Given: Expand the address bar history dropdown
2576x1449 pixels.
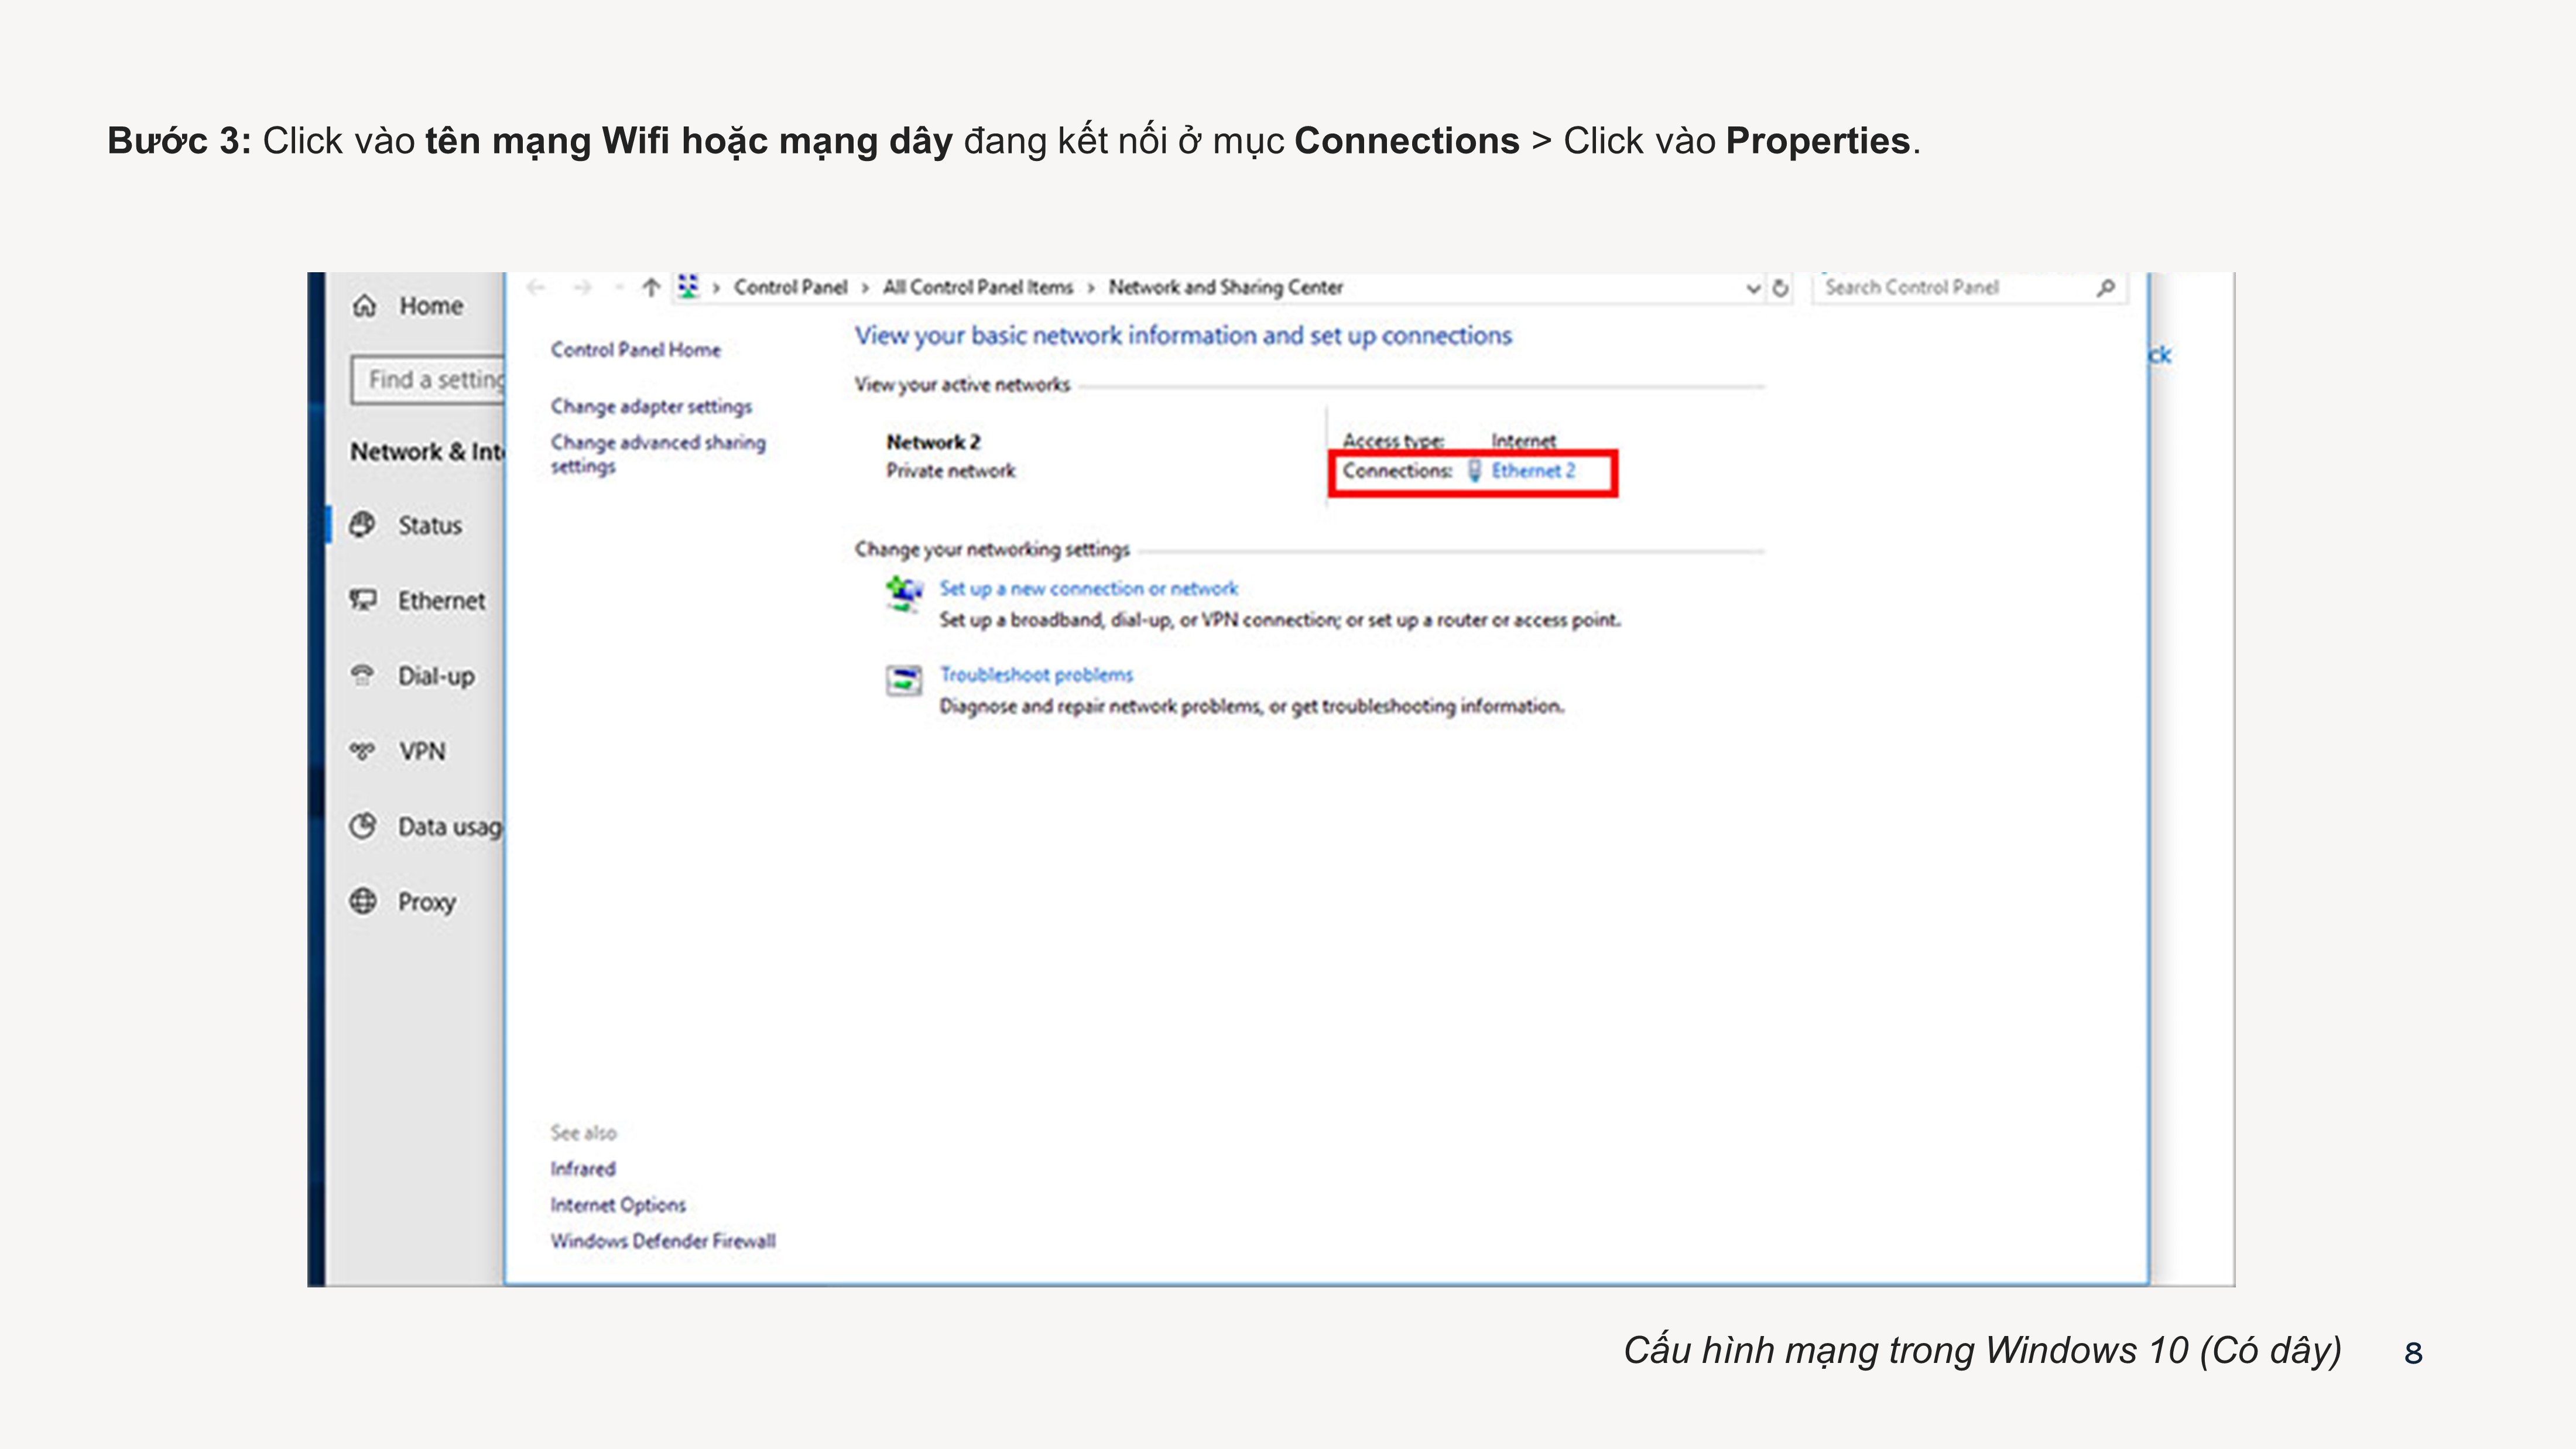Looking at the screenshot, I should click(x=1753, y=289).
